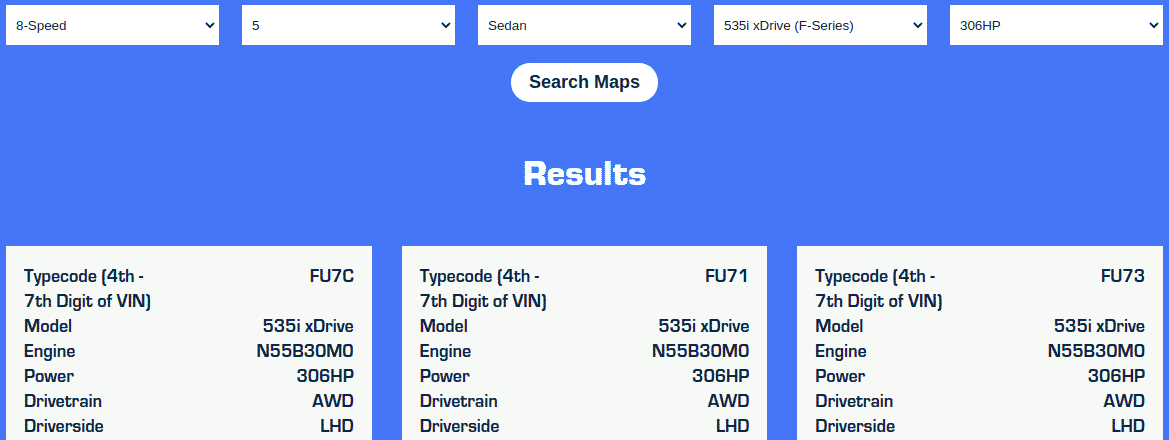Click the Typecode label in FU71 card
Screen dimensions: 1169x440
(483, 289)
